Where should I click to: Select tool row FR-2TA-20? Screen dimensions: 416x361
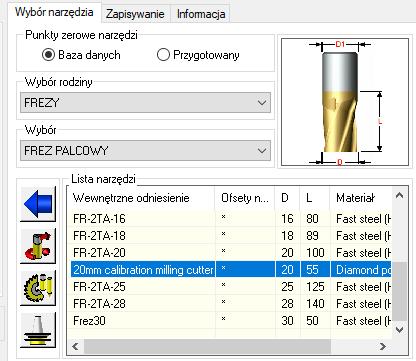pyautogui.click(x=230, y=253)
